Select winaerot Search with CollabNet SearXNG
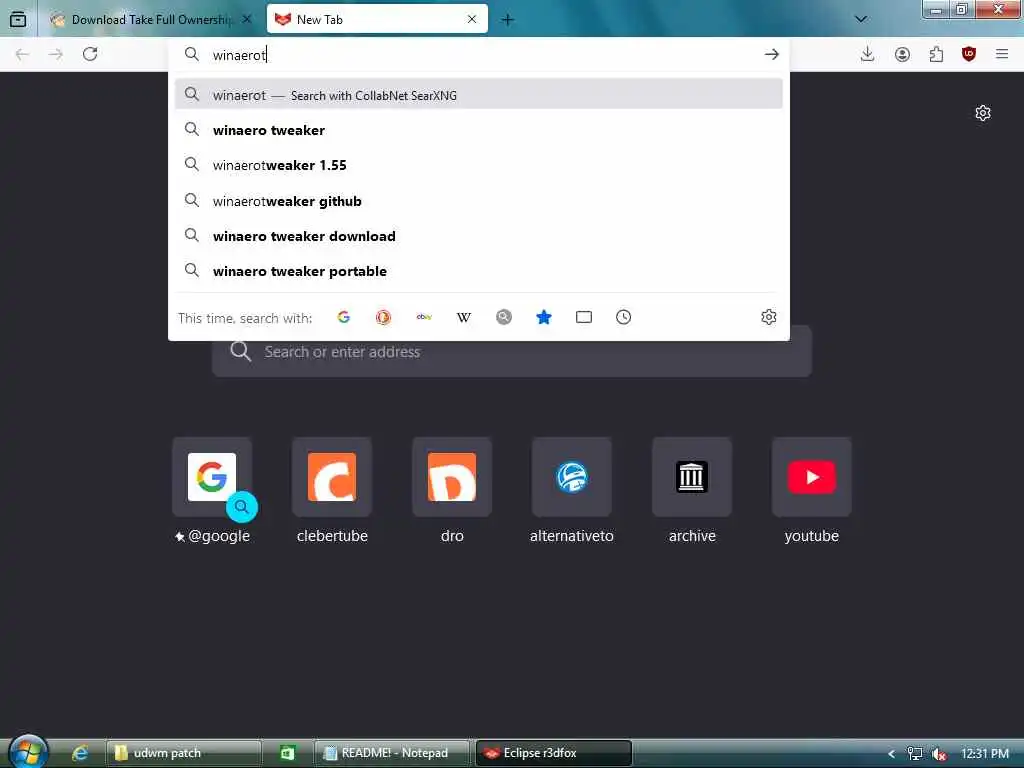The width and height of the screenshot is (1024, 768). pos(479,95)
